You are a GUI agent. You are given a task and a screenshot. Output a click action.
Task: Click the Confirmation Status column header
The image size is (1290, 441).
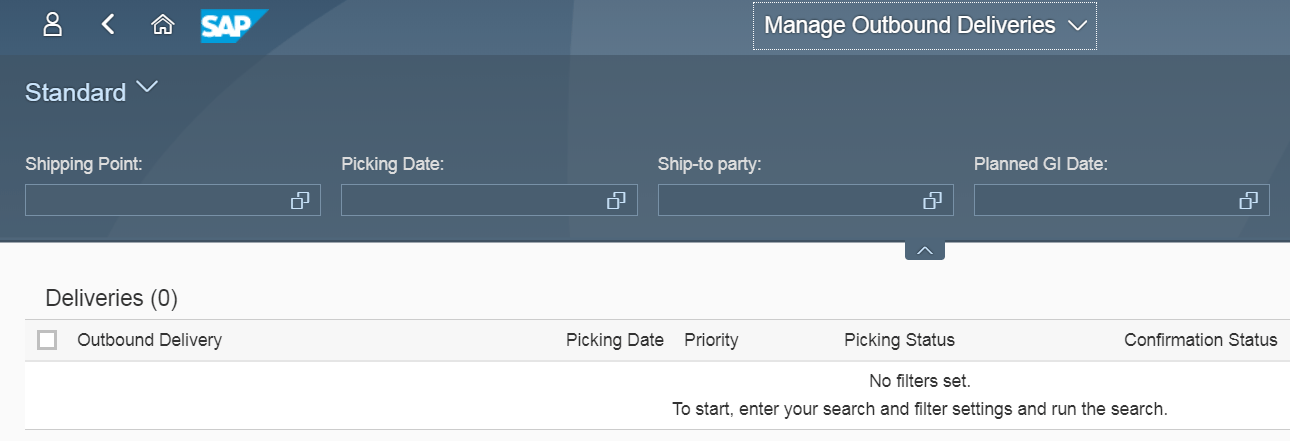tap(1200, 340)
